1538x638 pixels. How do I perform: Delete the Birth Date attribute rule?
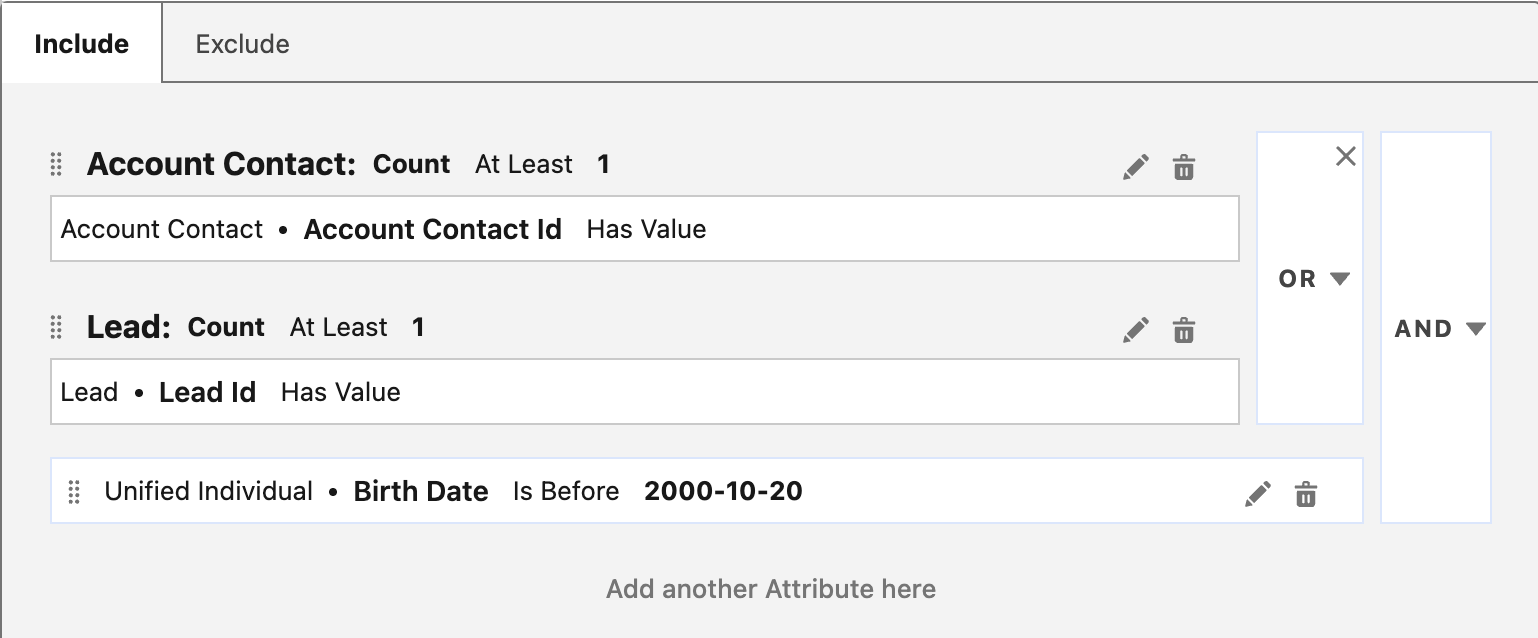pos(1306,493)
